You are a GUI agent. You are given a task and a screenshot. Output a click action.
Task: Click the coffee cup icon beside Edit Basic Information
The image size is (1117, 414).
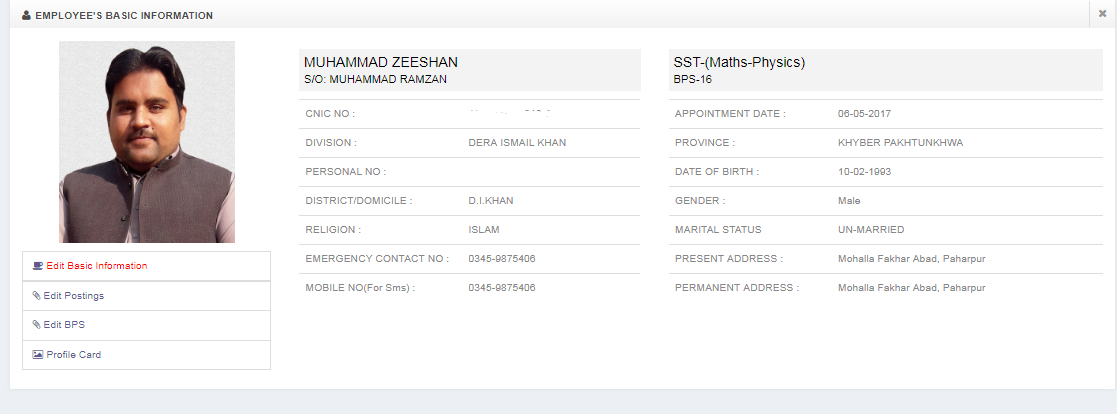point(38,266)
